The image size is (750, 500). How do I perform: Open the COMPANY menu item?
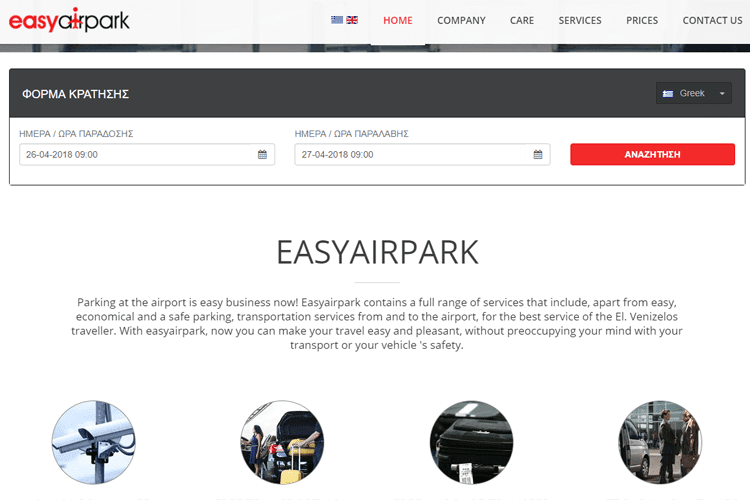(x=461, y=21)
